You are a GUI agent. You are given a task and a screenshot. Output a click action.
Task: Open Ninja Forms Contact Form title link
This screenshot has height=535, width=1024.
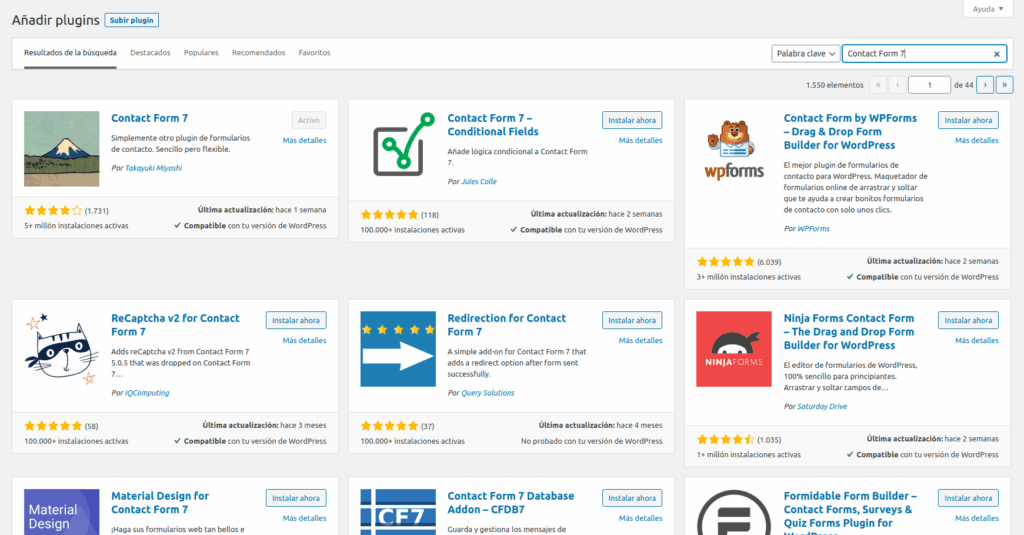click(x=849, y=331)
